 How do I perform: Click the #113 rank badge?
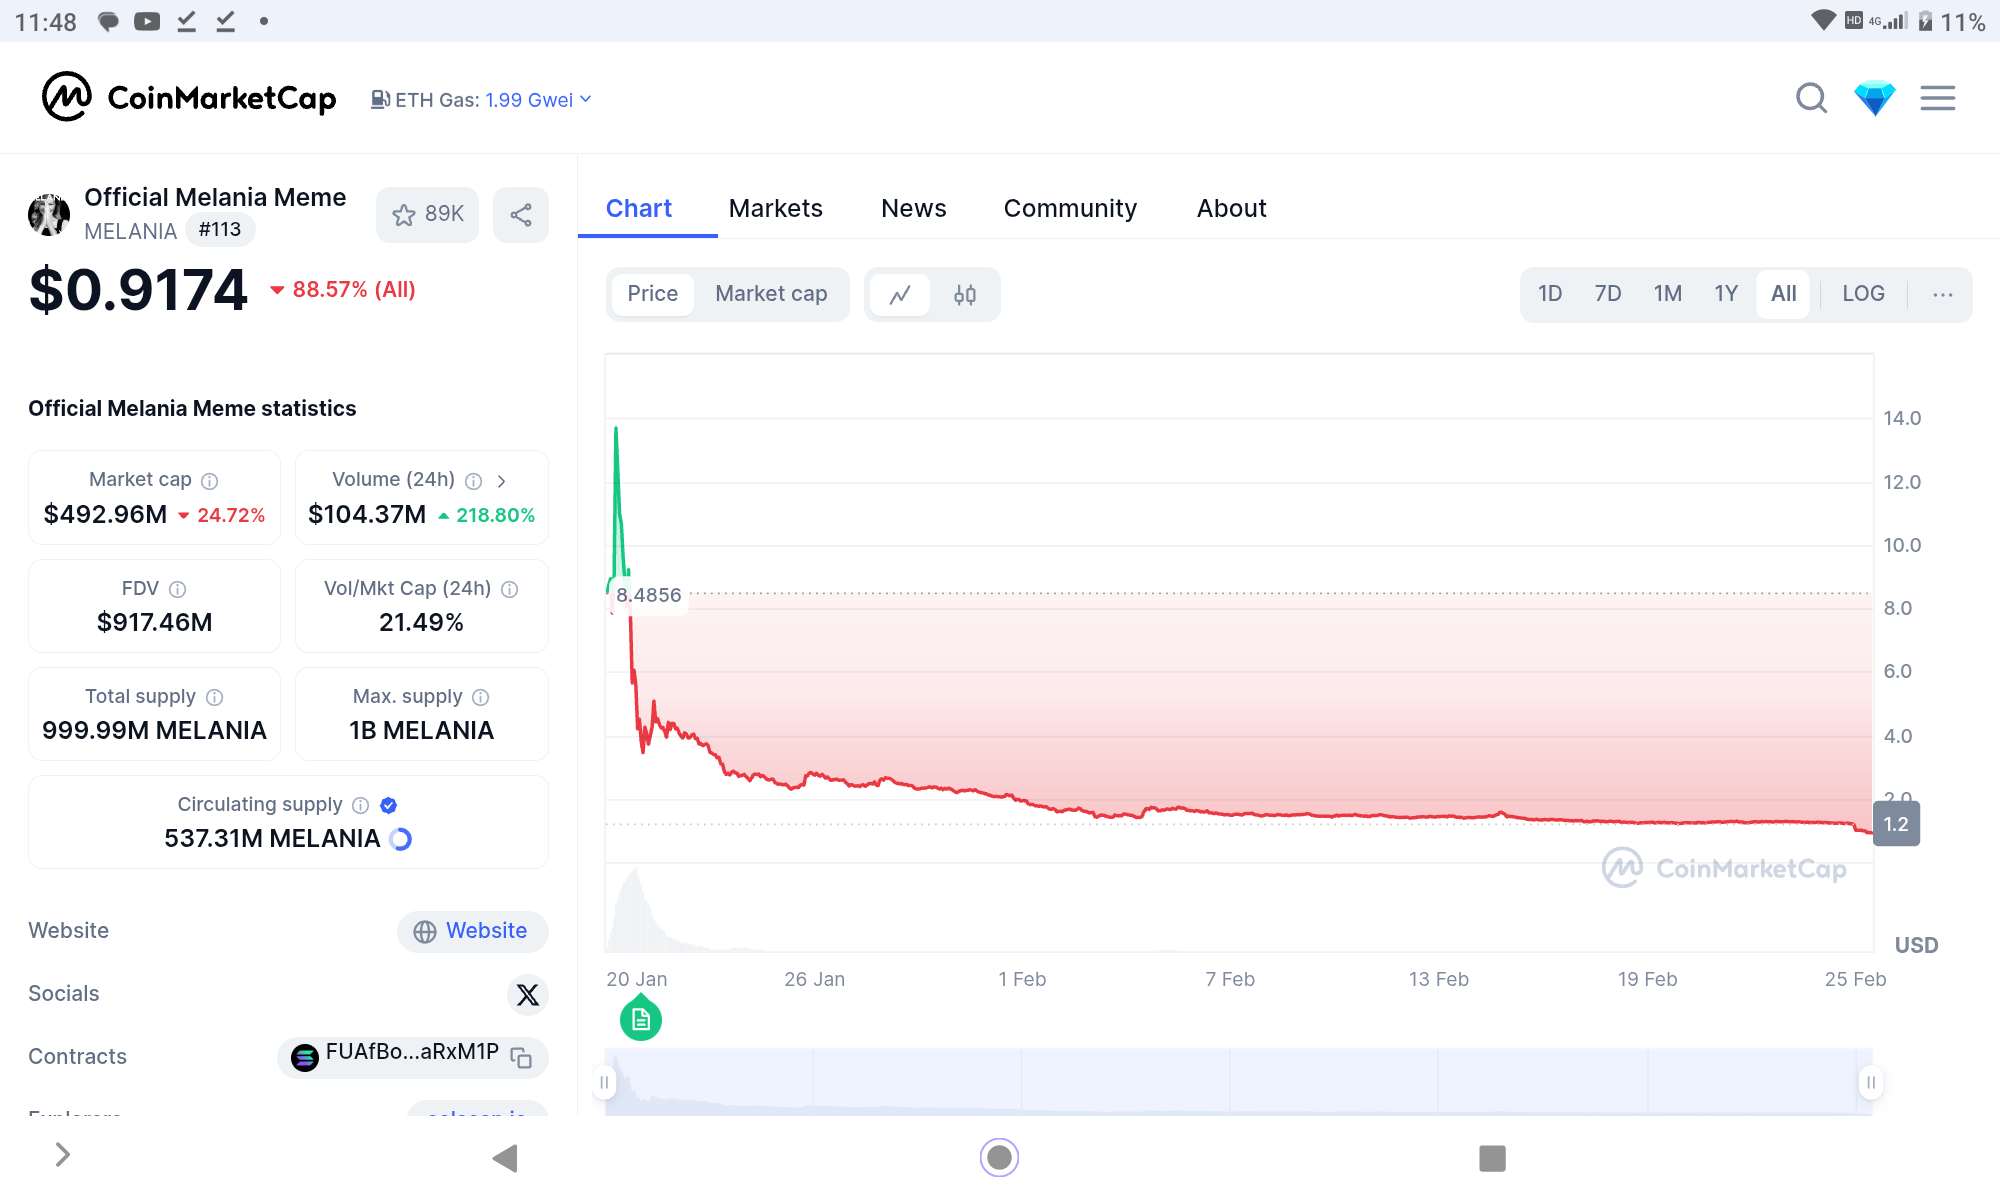point(220,229)
